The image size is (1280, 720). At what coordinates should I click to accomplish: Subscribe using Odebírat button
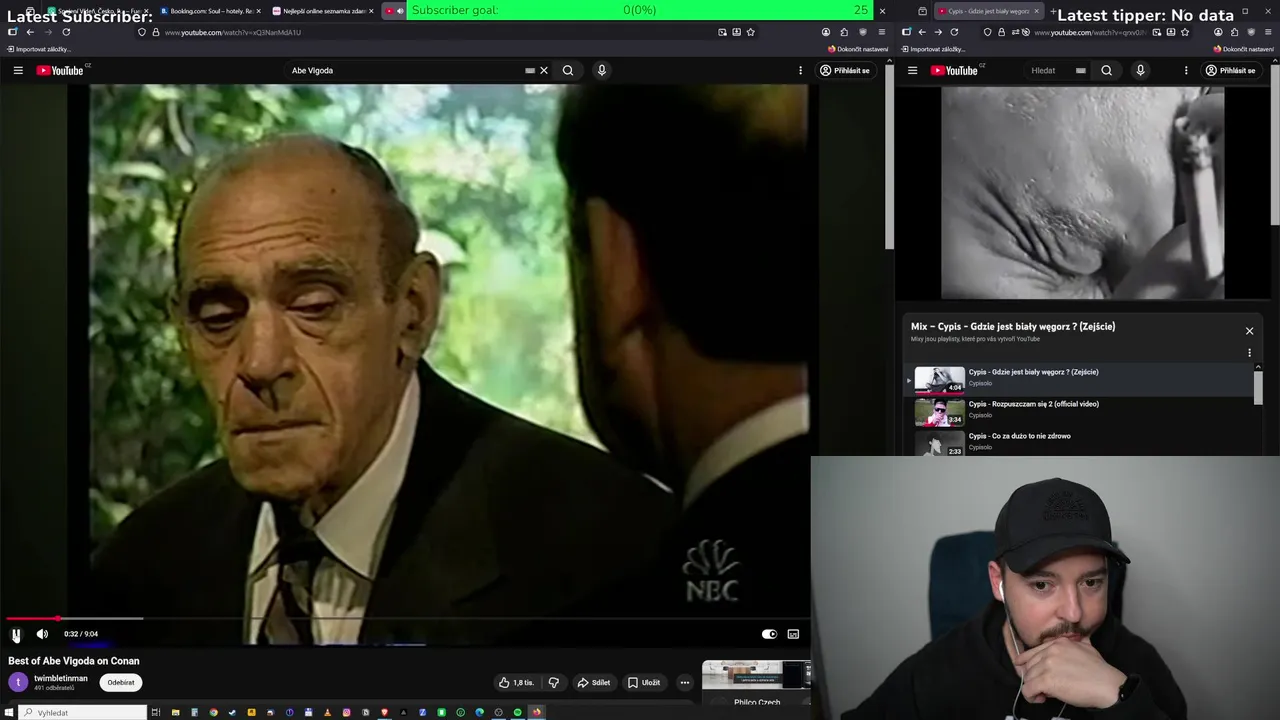pos(121,682)
